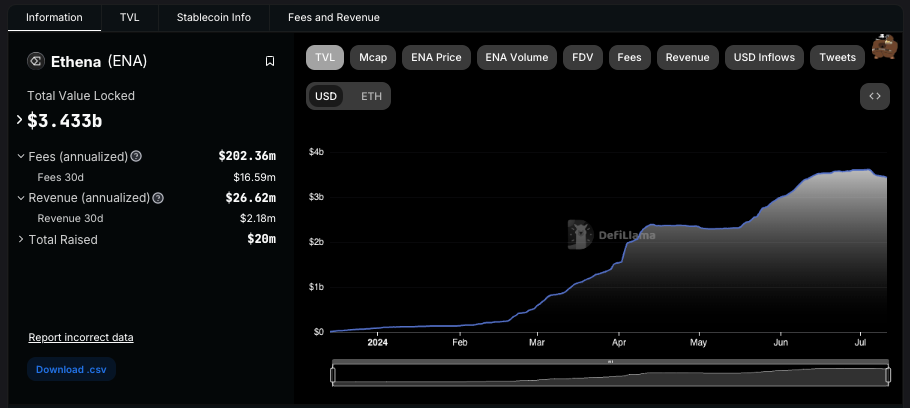Click the Fees annualized help icon
Screen dimensions: 910x408
[136, 156]
